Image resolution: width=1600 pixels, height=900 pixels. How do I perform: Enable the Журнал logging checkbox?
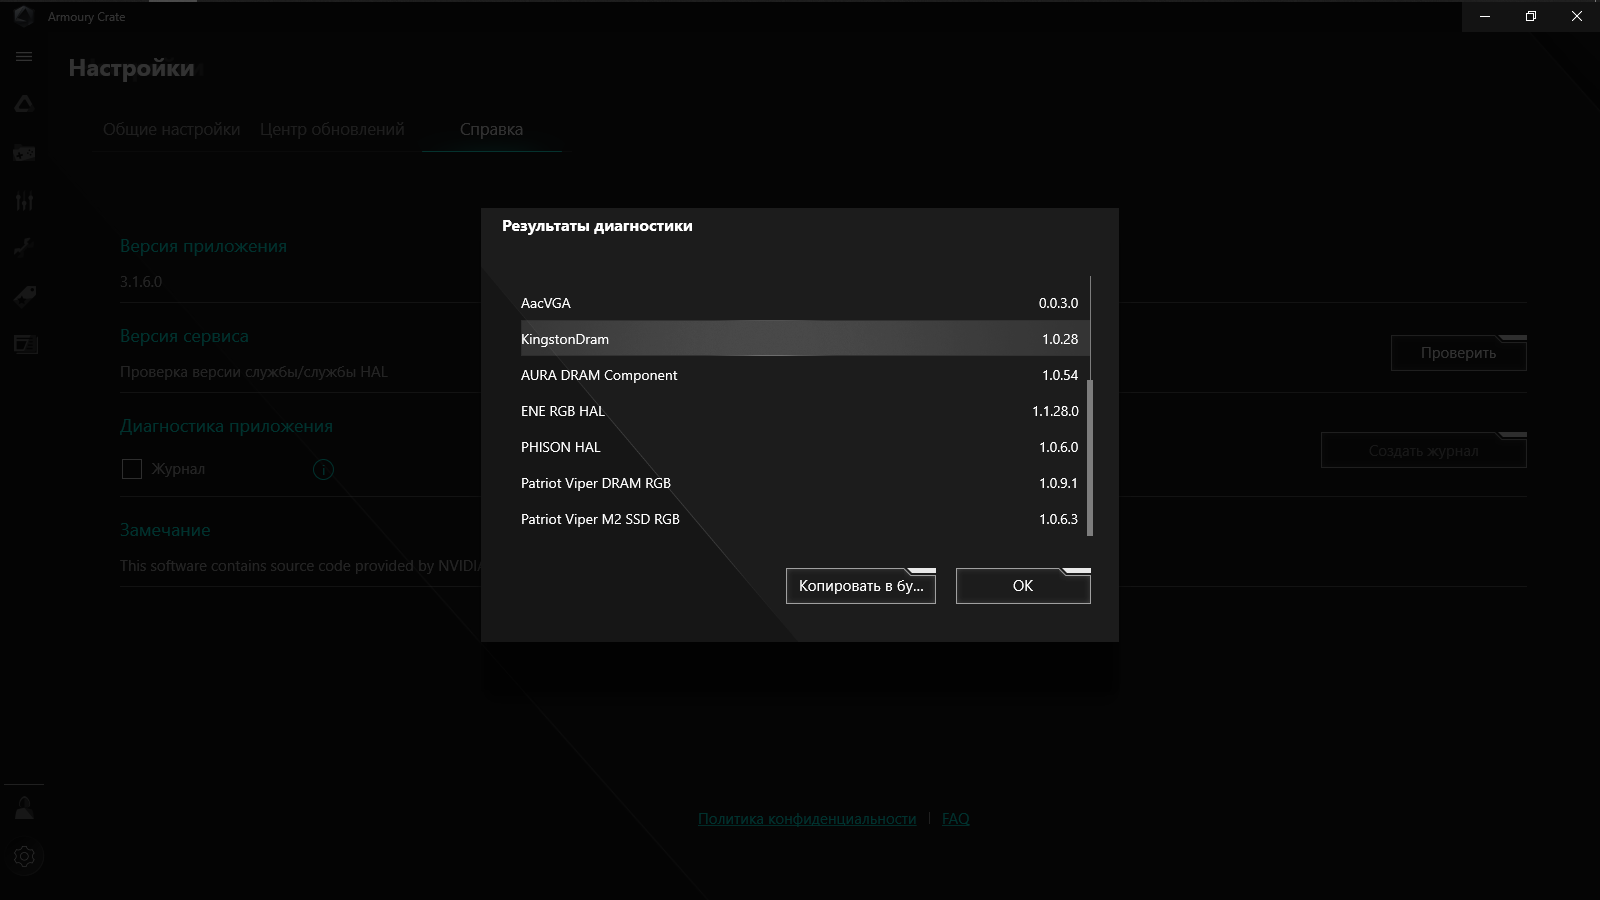pos(132,469)
